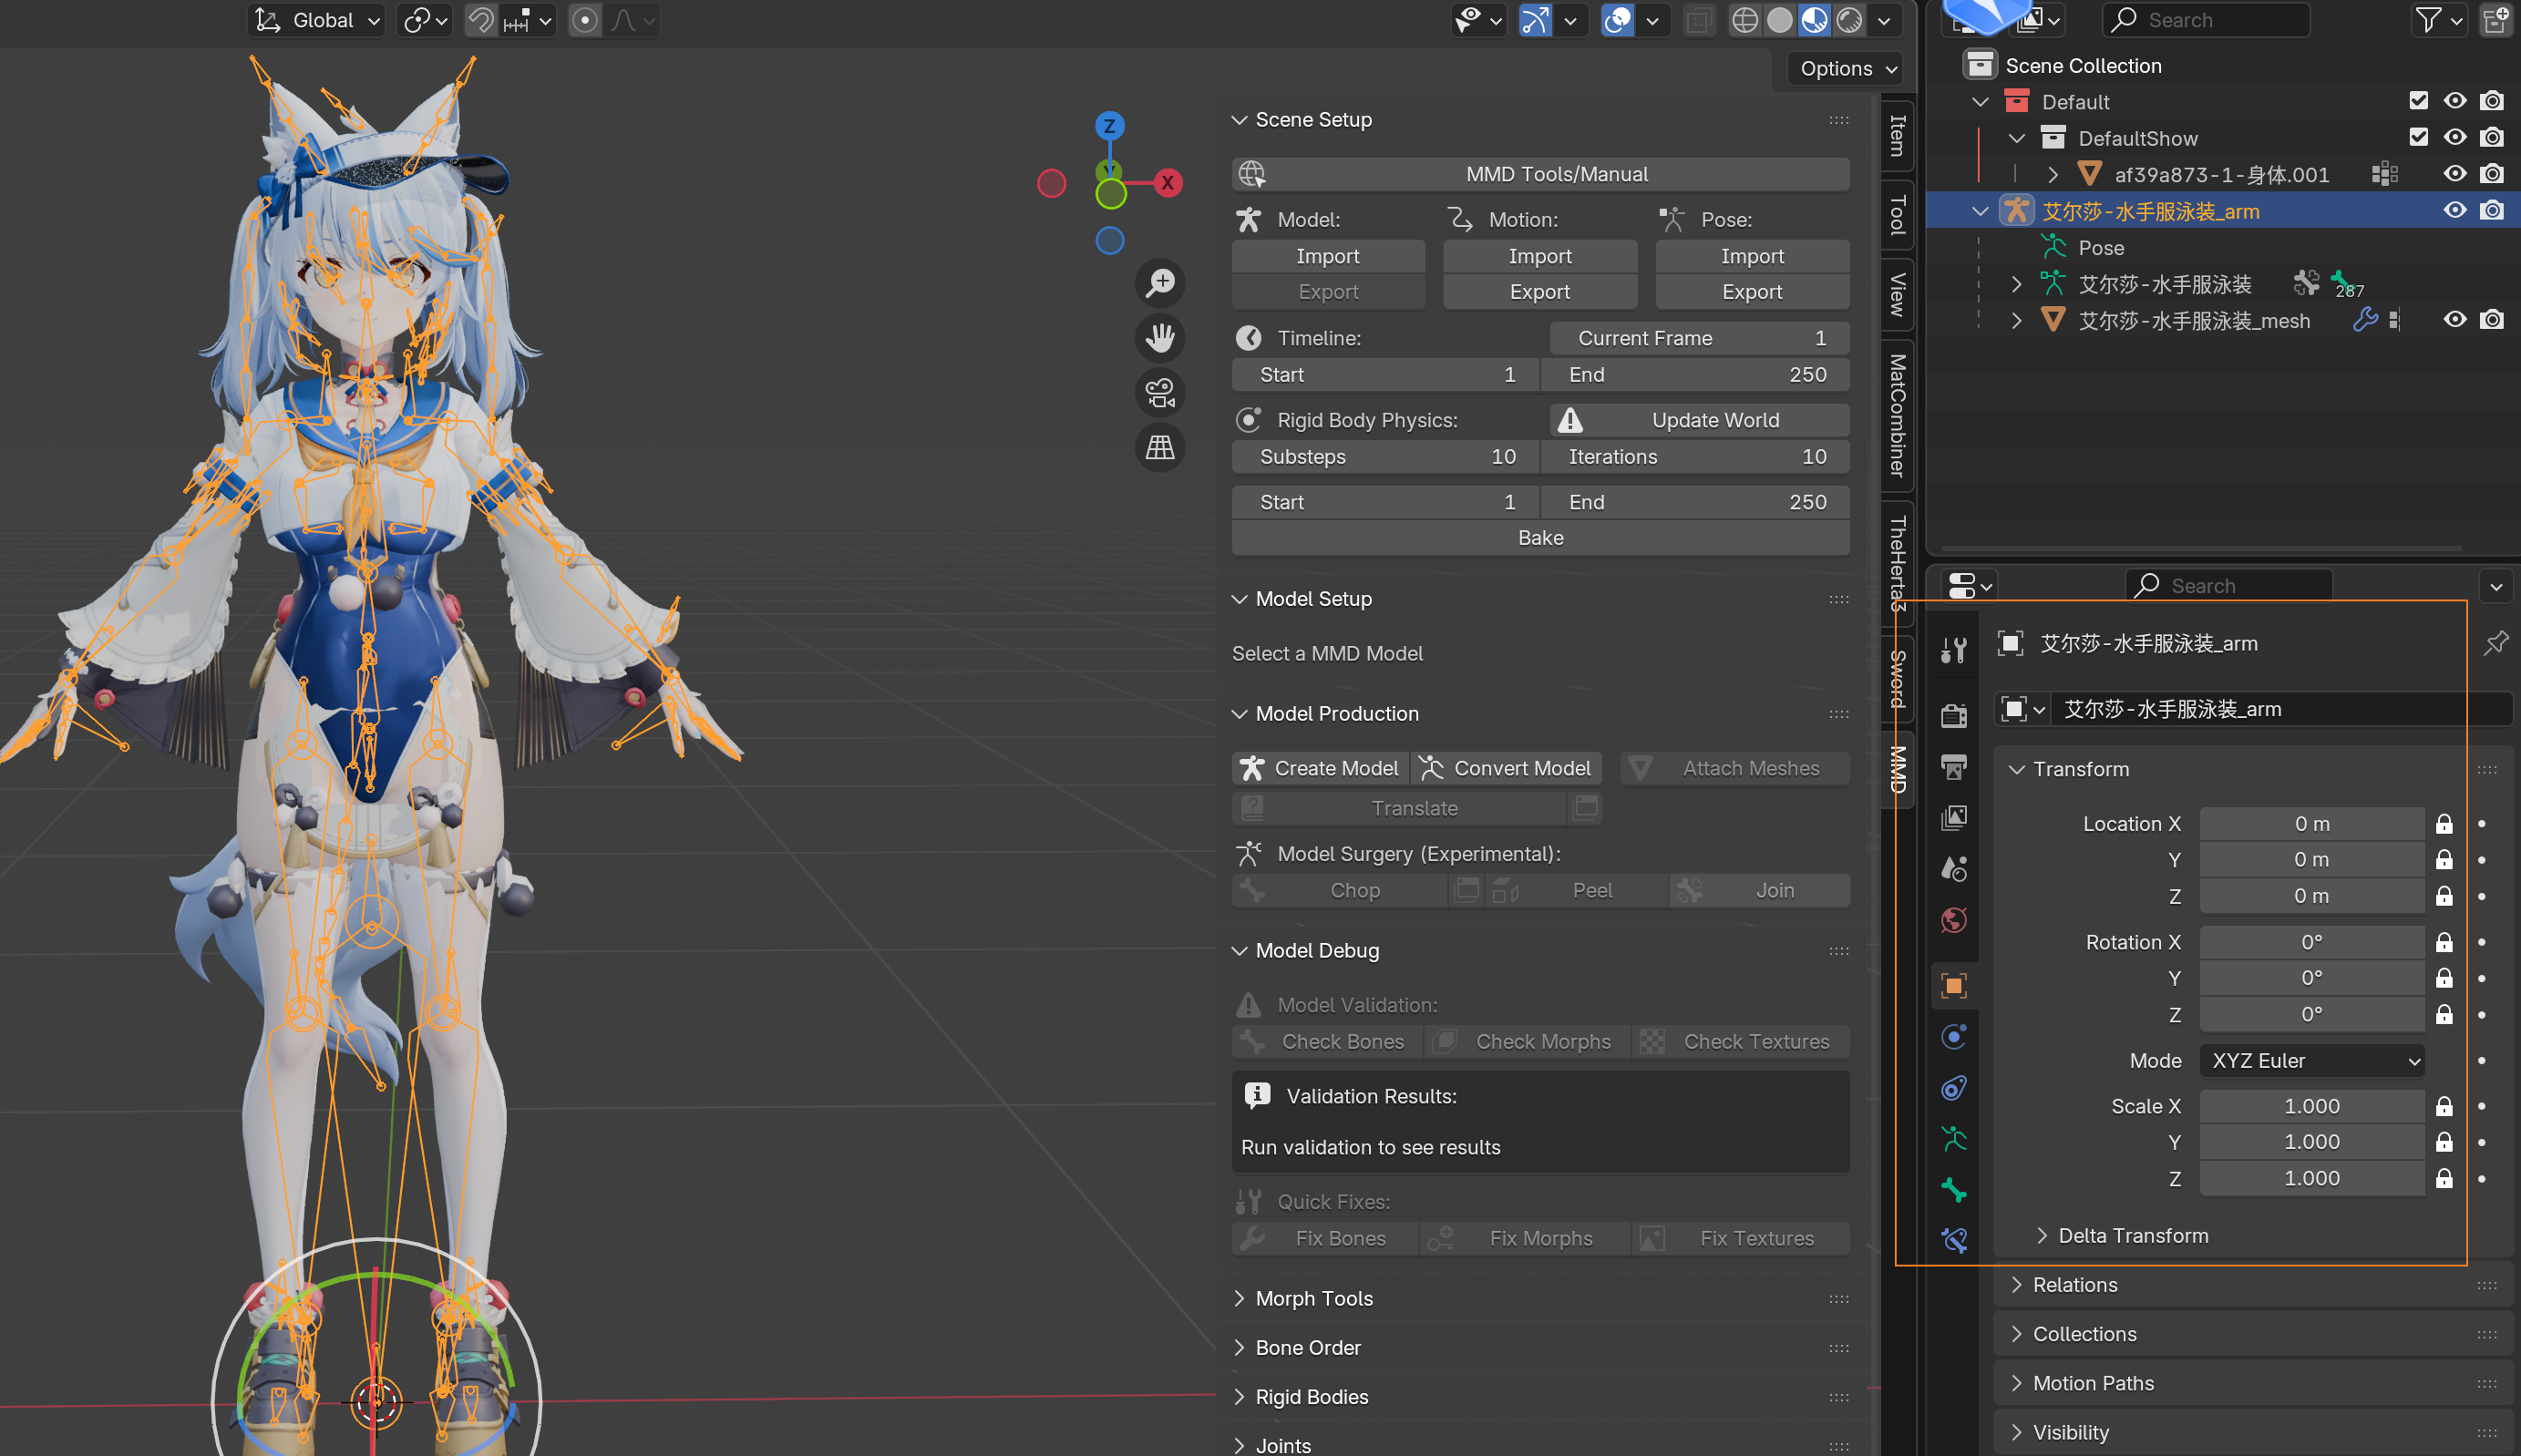Viewport: 2521px width, 1456px height.
Task: Open Object Data armature properties icon
Action: coord(1953,1139)
